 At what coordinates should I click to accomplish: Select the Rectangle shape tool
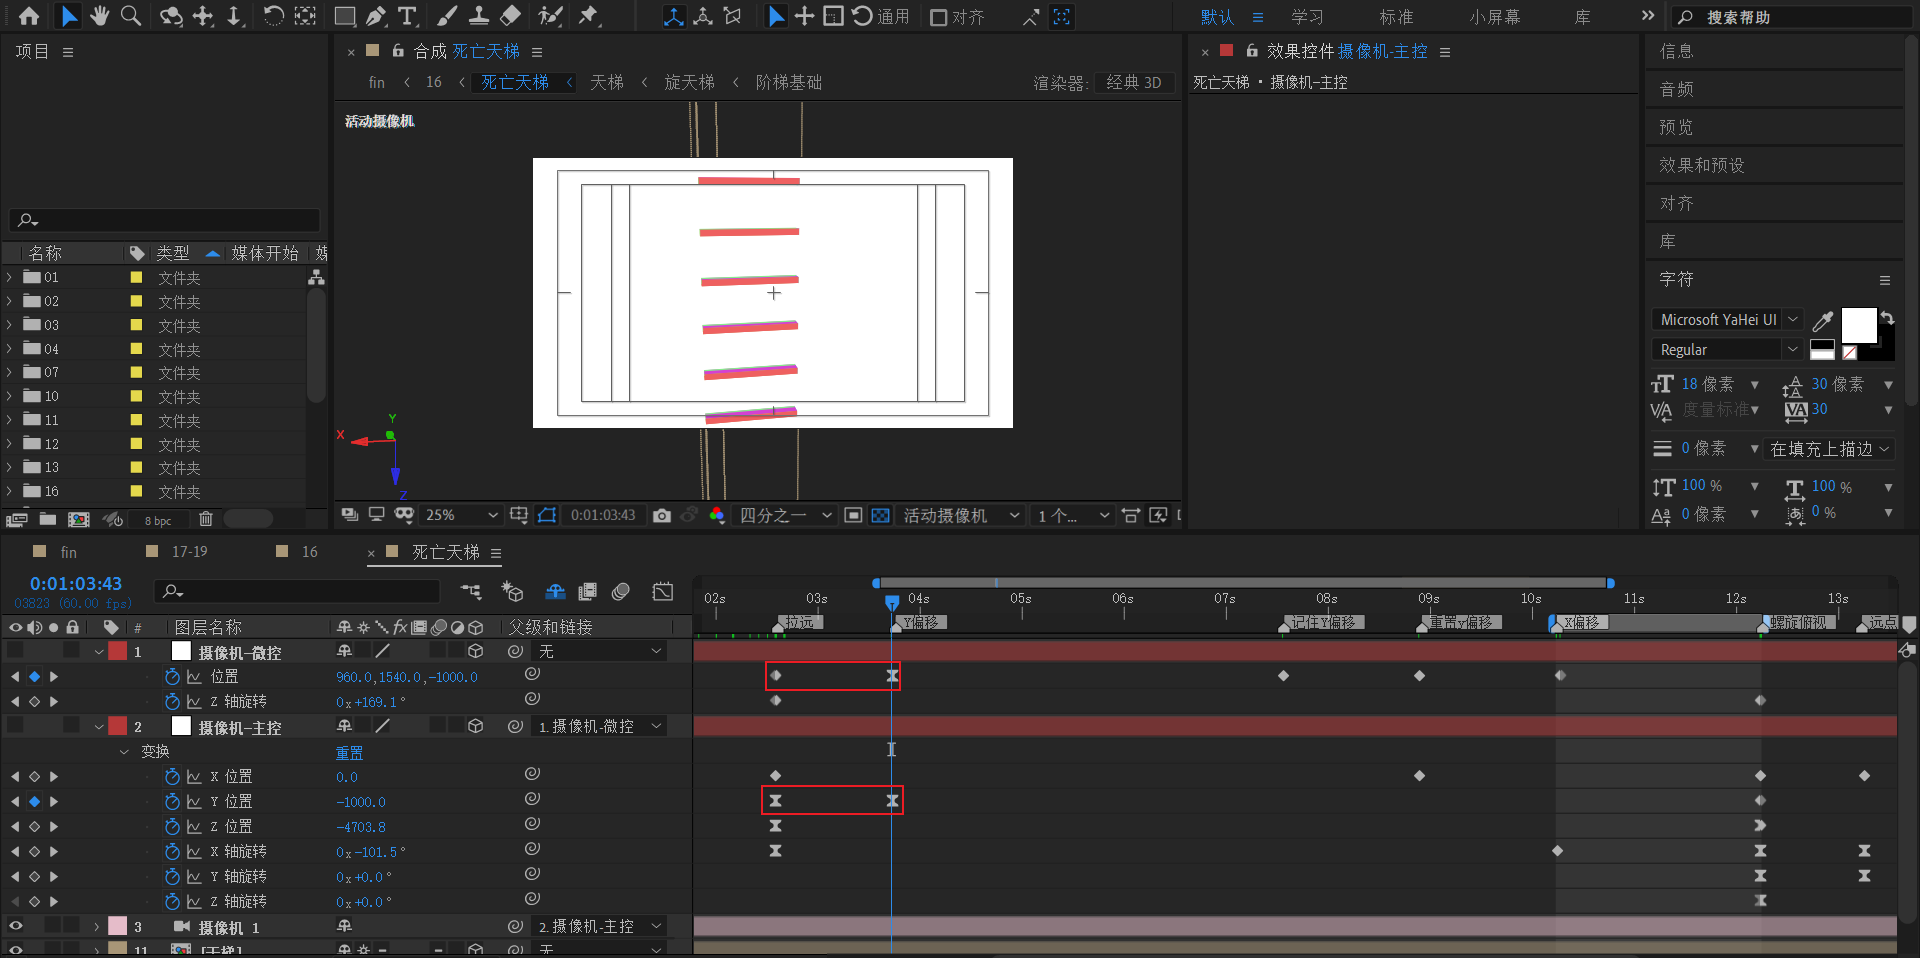tap(344, 16)
